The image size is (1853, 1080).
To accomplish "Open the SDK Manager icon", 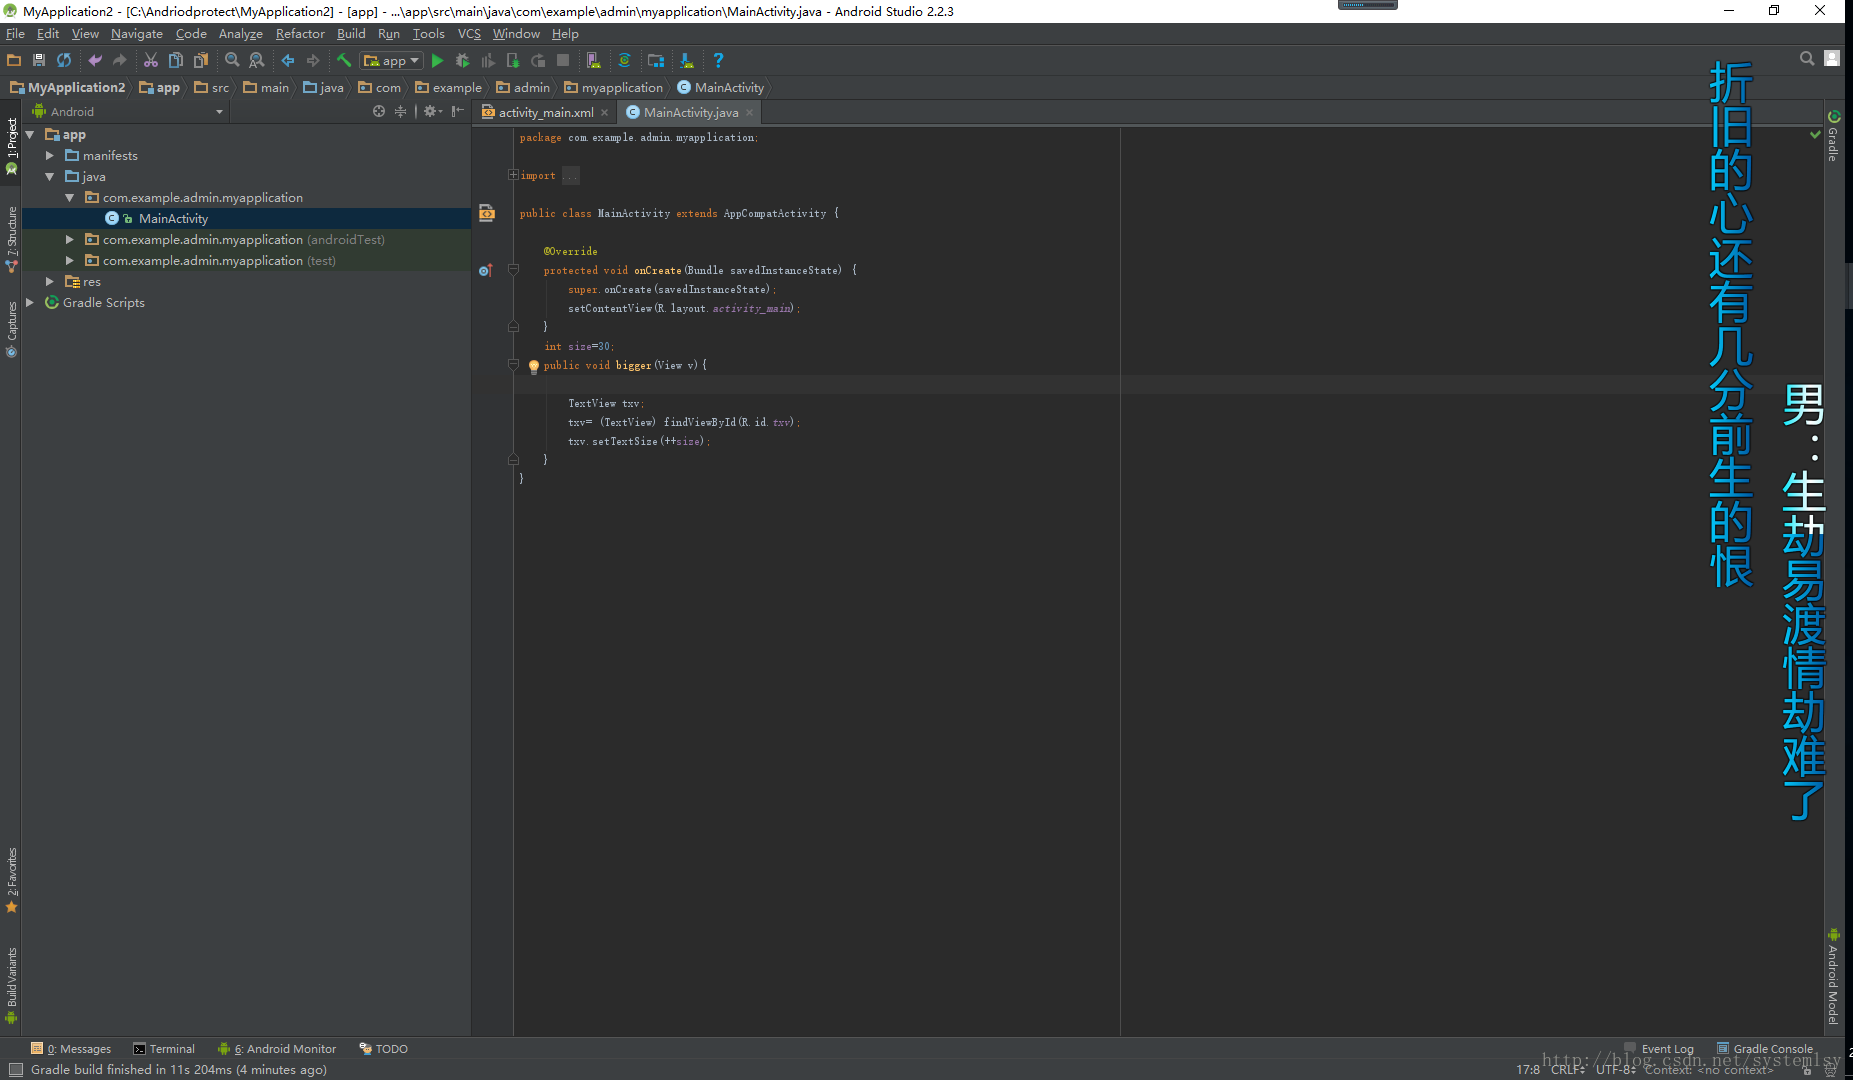I will coord(687,61).
